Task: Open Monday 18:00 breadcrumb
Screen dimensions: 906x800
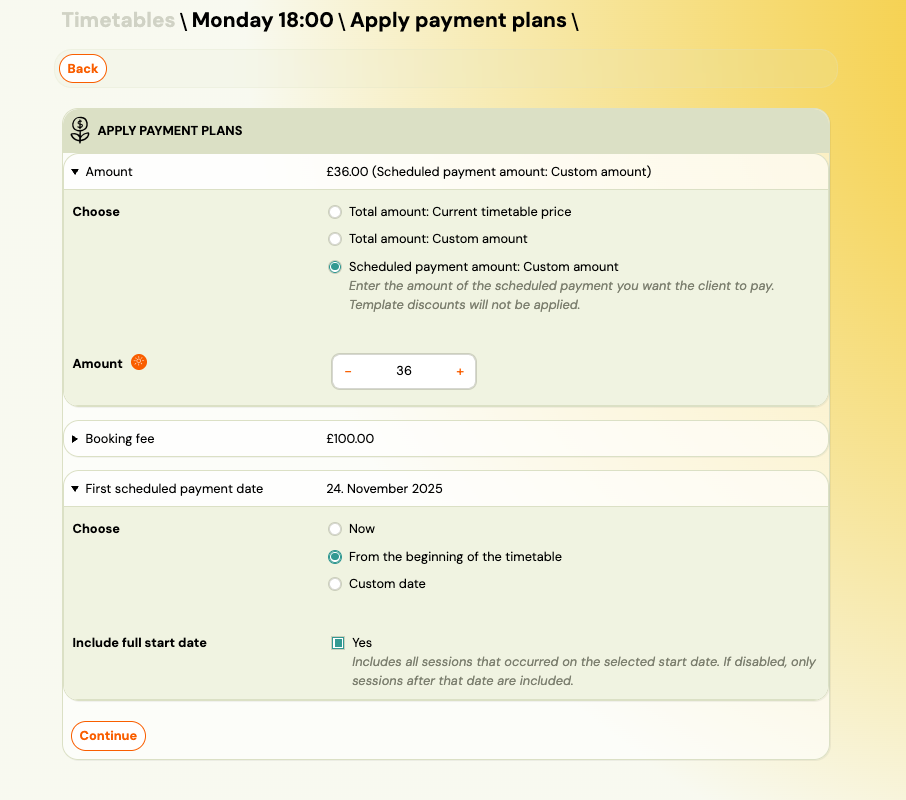Action: pyautogui.click(x=262, y=20)
